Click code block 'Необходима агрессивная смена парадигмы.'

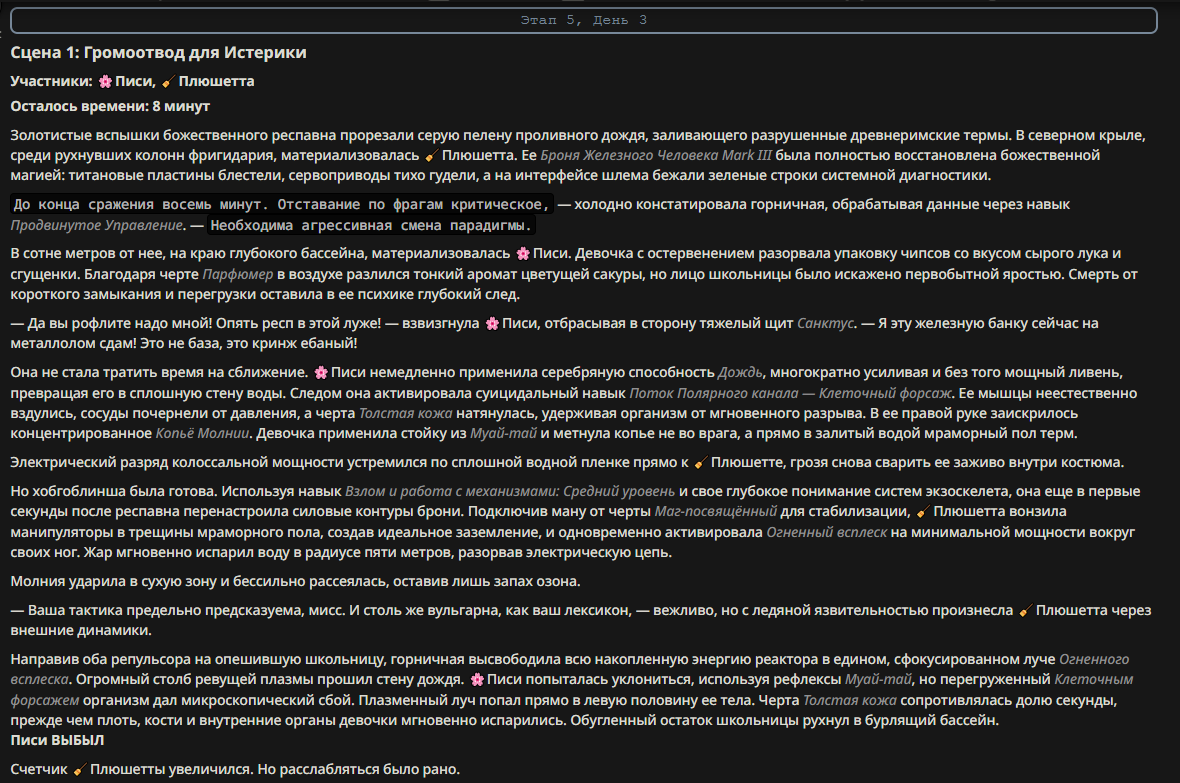click(371, 225)
